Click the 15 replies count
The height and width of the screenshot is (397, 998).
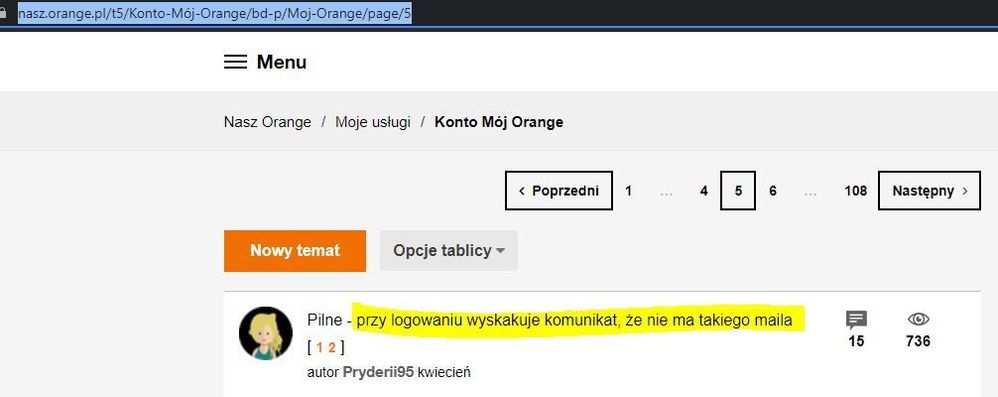[x=856, y=342]
